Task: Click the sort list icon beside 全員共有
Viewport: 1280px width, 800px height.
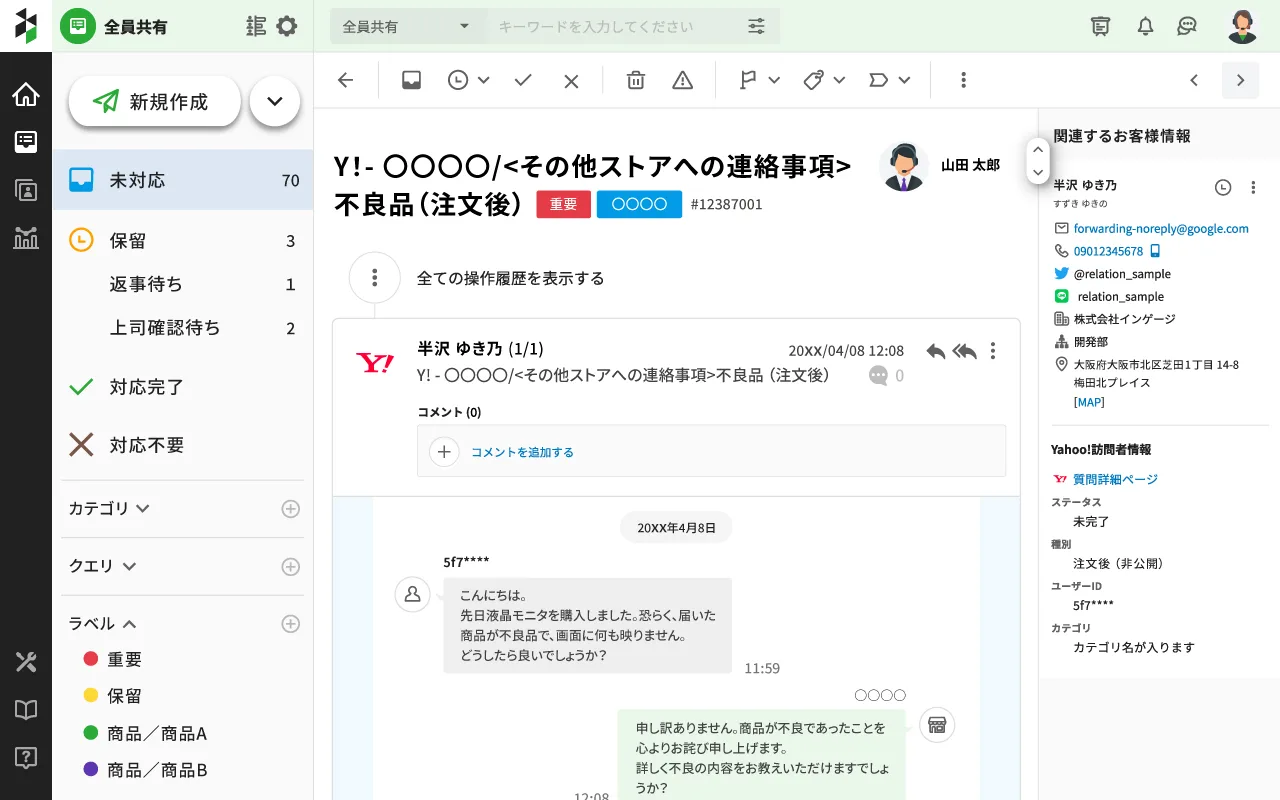Action: point(256,26)
